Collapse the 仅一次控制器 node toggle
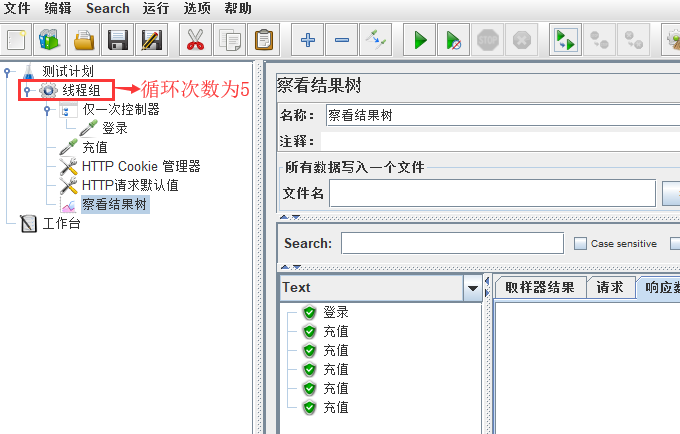Screen dimensions: 680x434 pyautogui.click(x=46, y=110)
